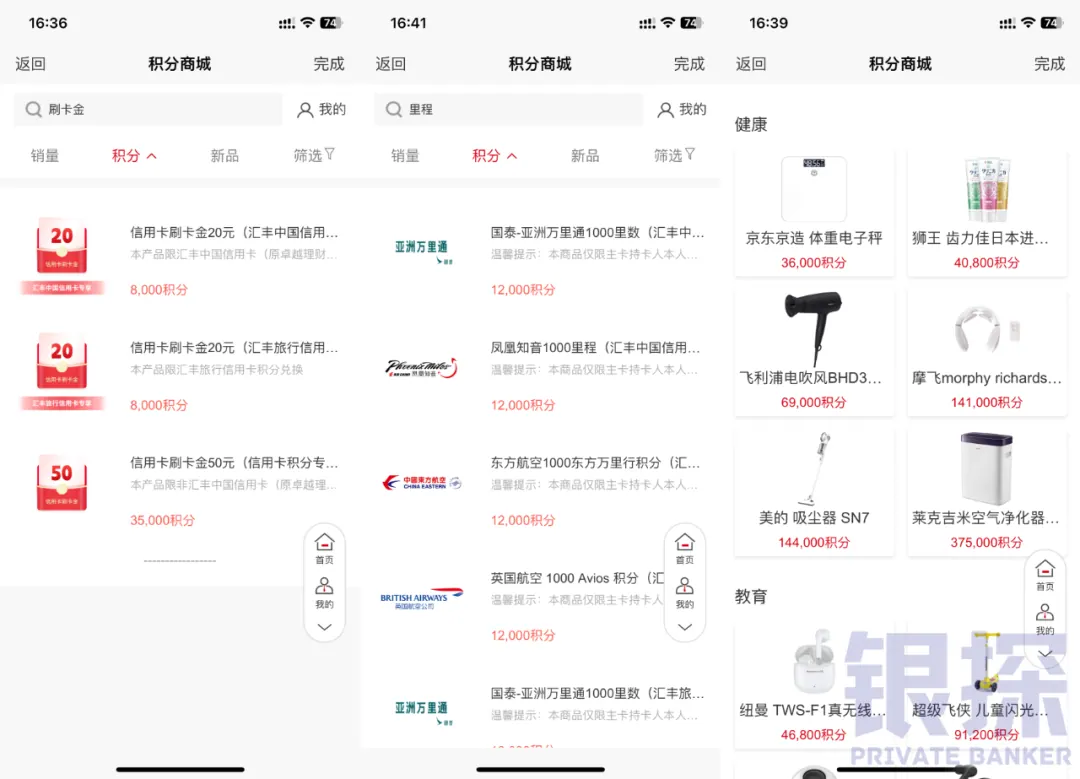Viewport: 1080px width, 779px height.
Task: Open 京东京造 体重电子秤 product card
Action: coord(814,214)
